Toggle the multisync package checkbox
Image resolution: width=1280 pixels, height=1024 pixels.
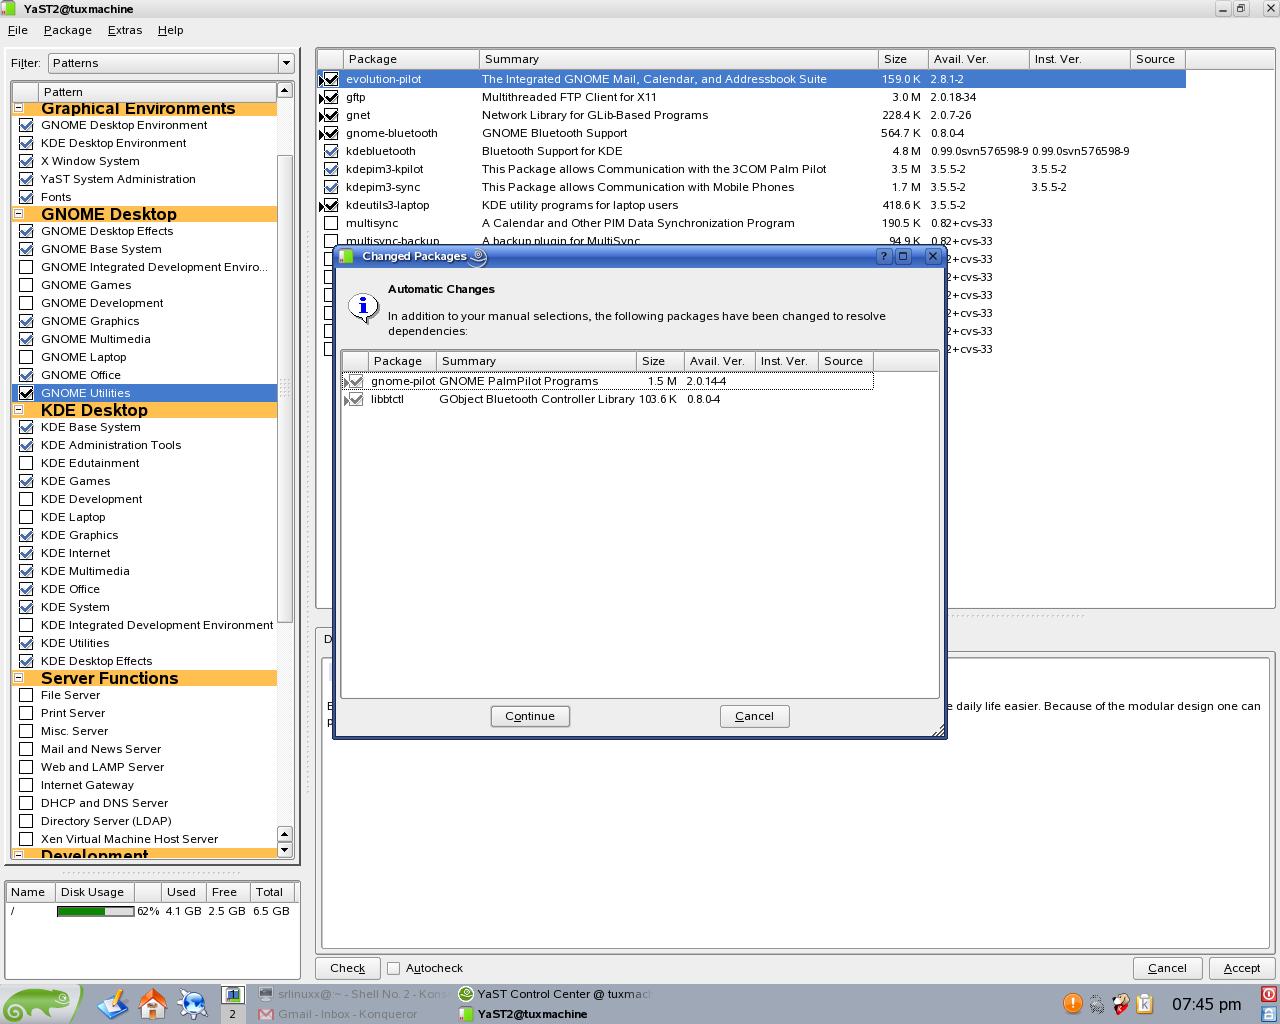point(331,223)
